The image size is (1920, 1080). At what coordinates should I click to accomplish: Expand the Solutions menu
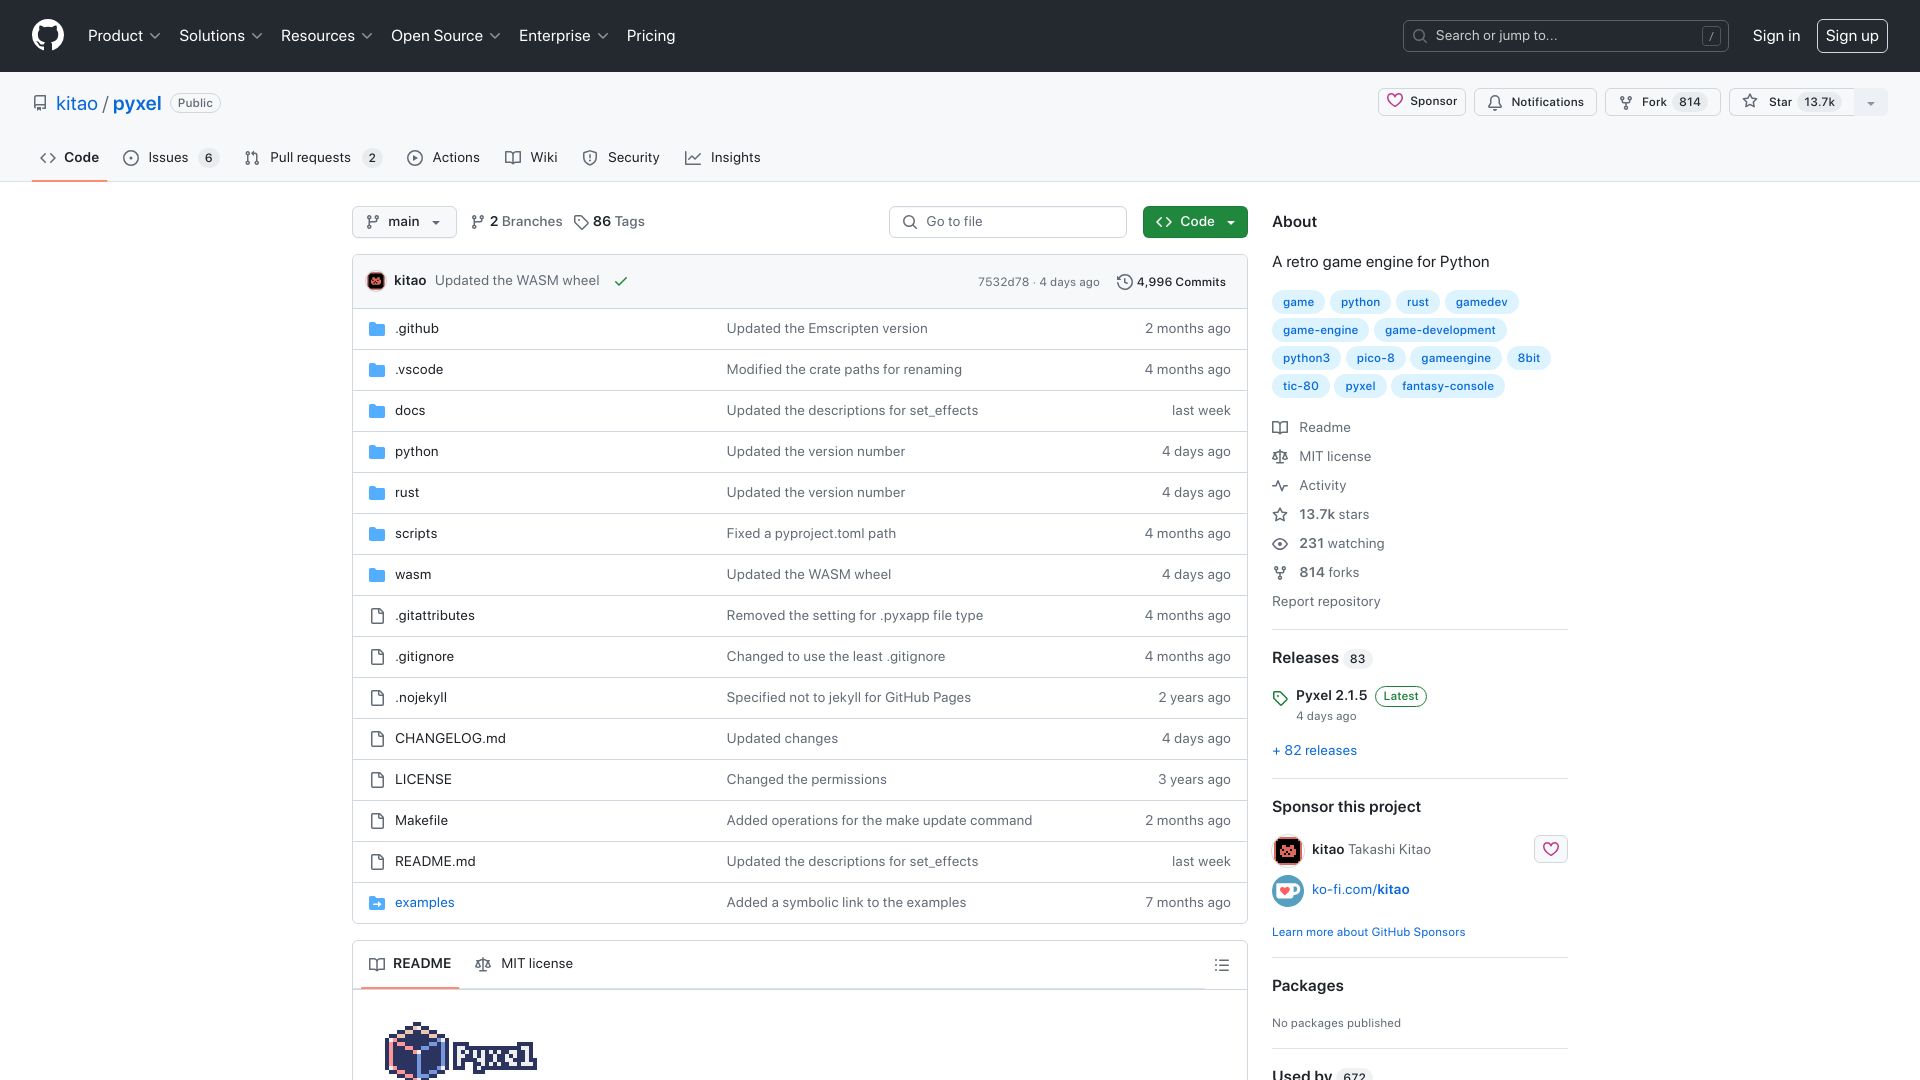221,36
